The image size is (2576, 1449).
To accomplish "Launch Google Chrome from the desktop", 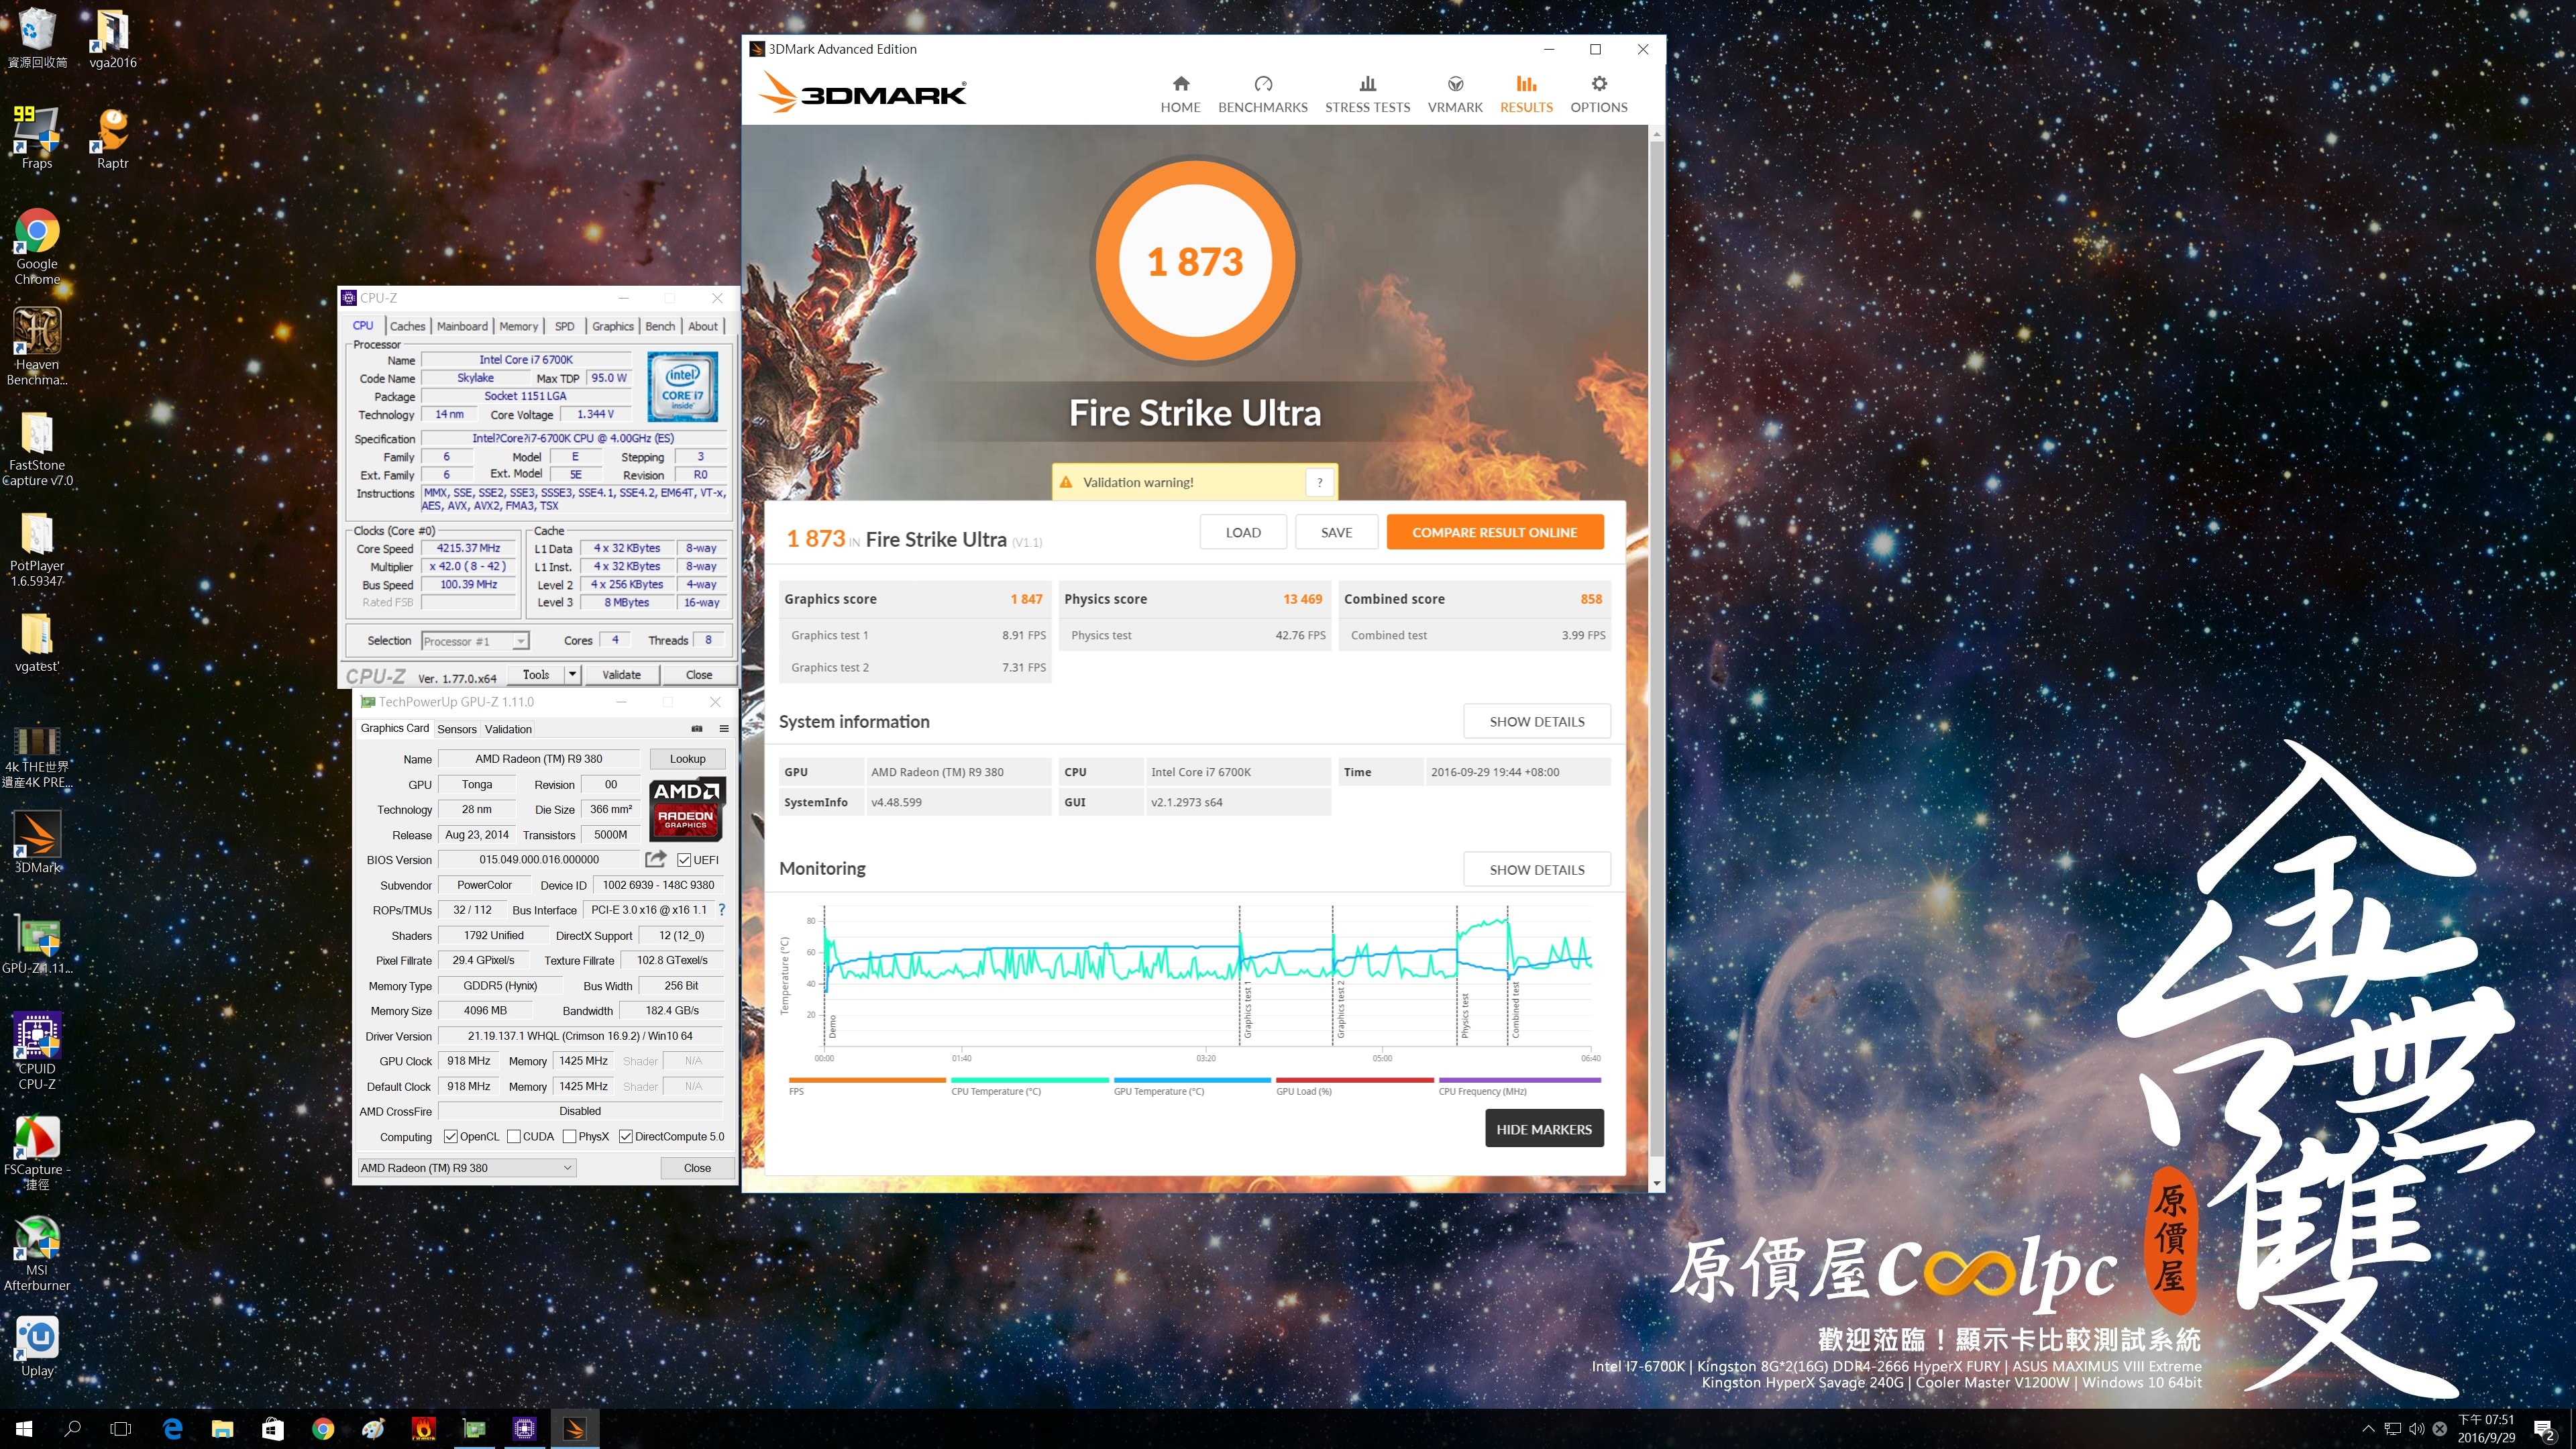I will click(37, 247).
